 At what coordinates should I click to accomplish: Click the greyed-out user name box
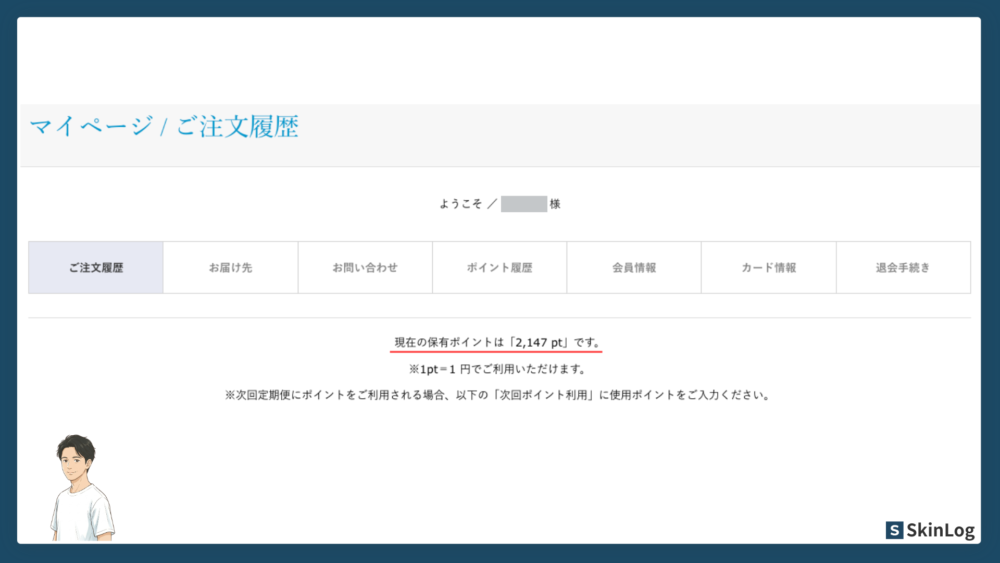523,204
